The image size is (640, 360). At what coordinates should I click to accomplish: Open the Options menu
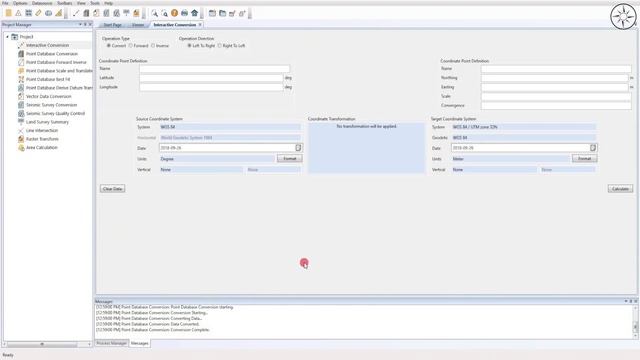click(x=20, y=3)
